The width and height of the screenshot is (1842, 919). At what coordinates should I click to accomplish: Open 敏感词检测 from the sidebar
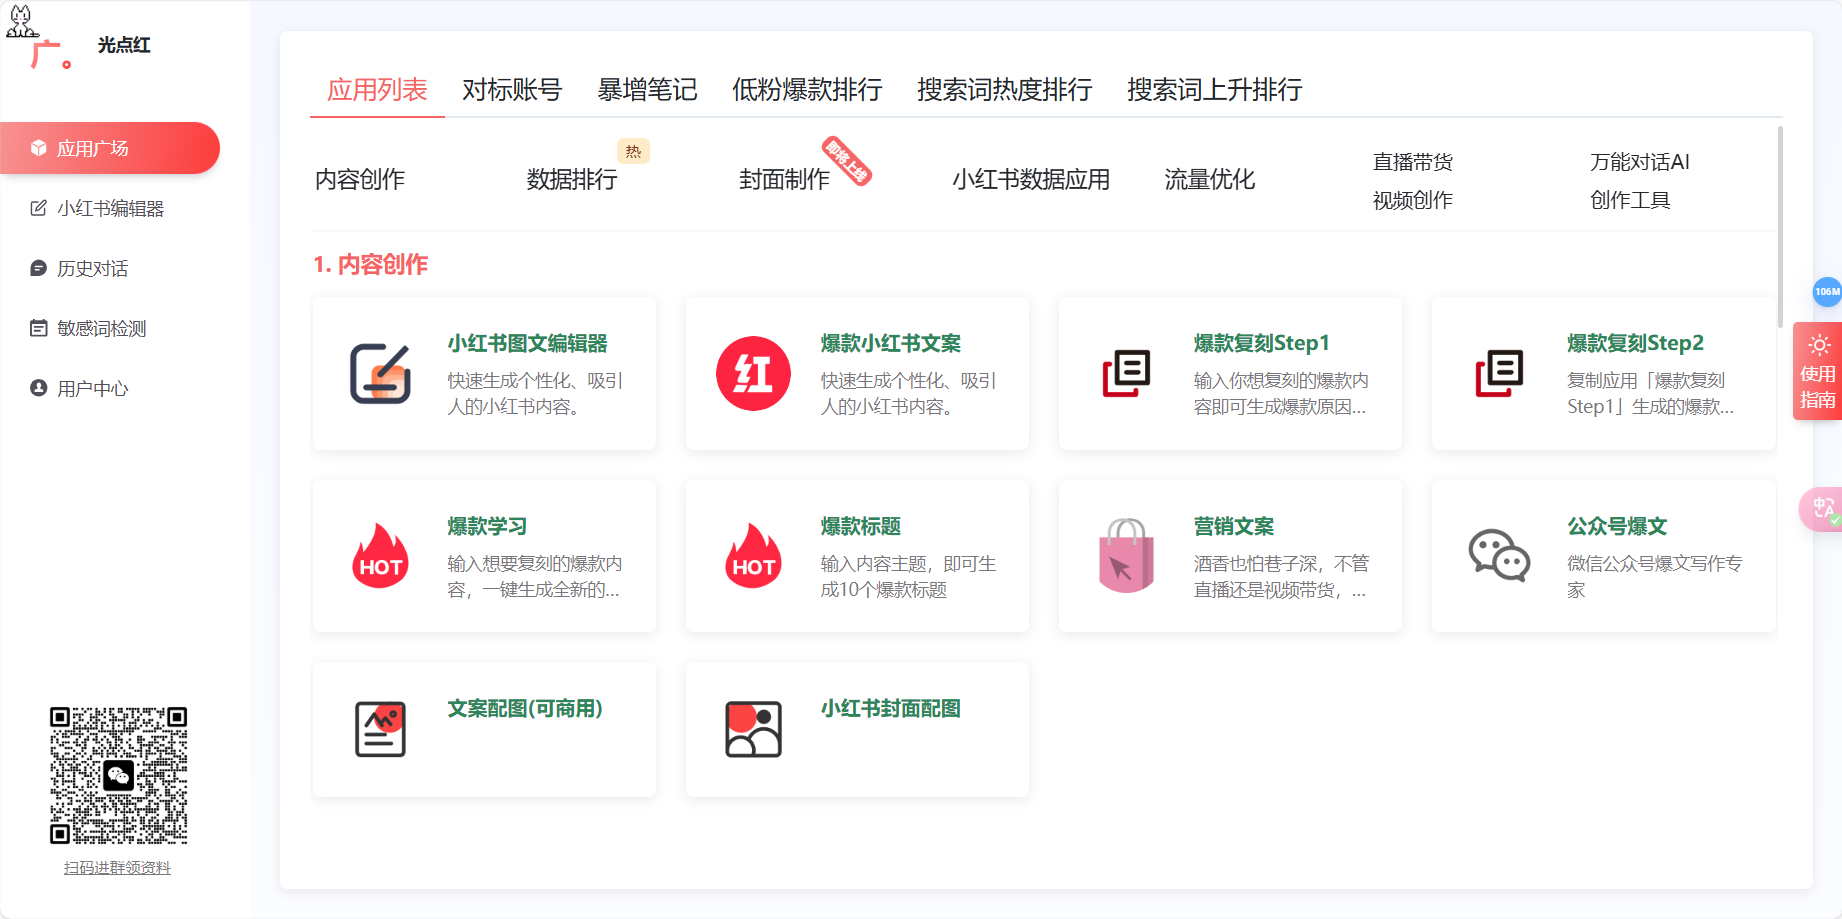[101, 328]
